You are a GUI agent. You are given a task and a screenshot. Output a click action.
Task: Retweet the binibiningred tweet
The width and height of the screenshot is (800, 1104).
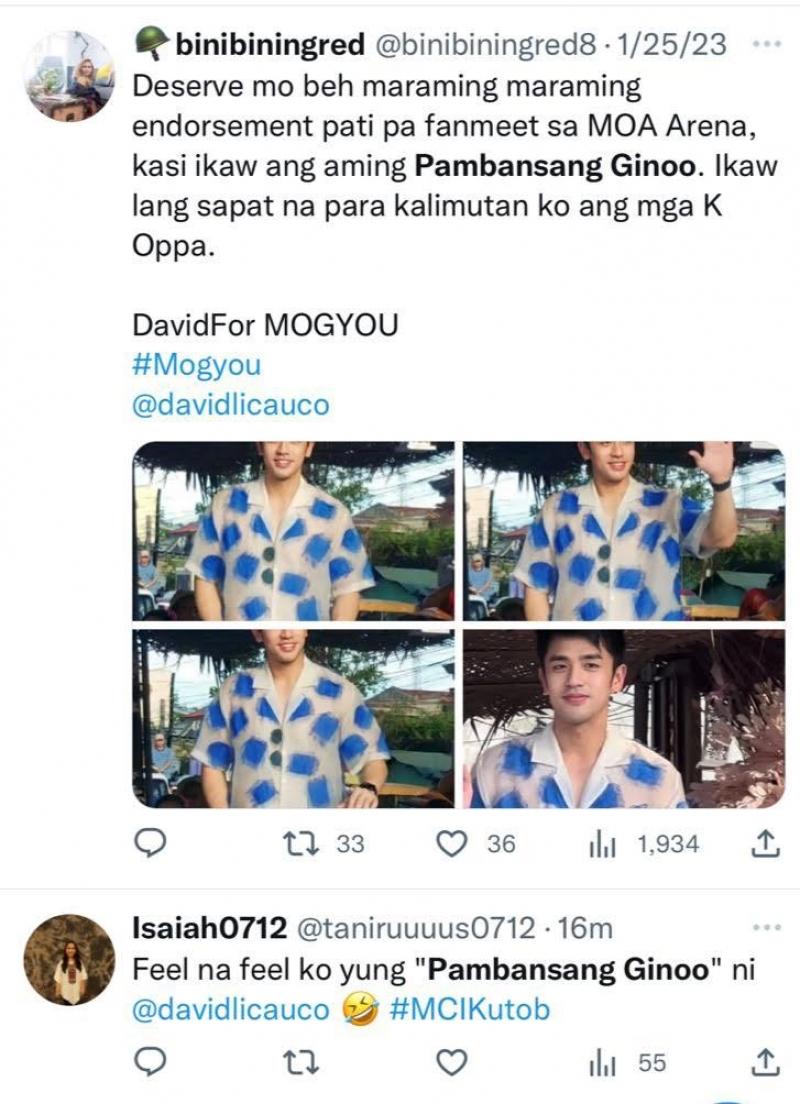pyautogui.click(x=298, y=845)
